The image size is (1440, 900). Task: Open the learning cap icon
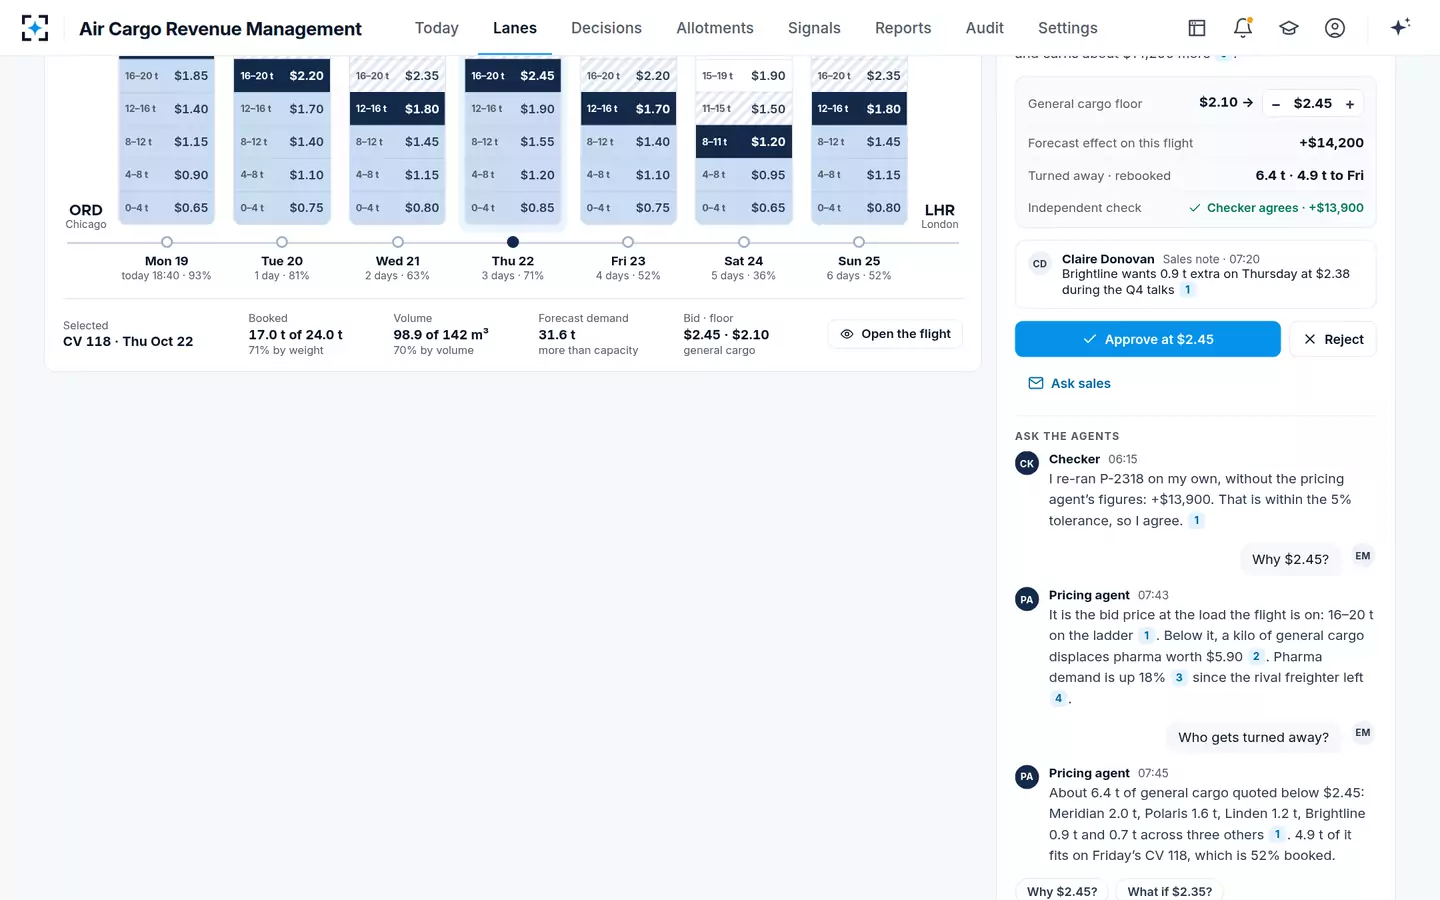pos(1289,28)
